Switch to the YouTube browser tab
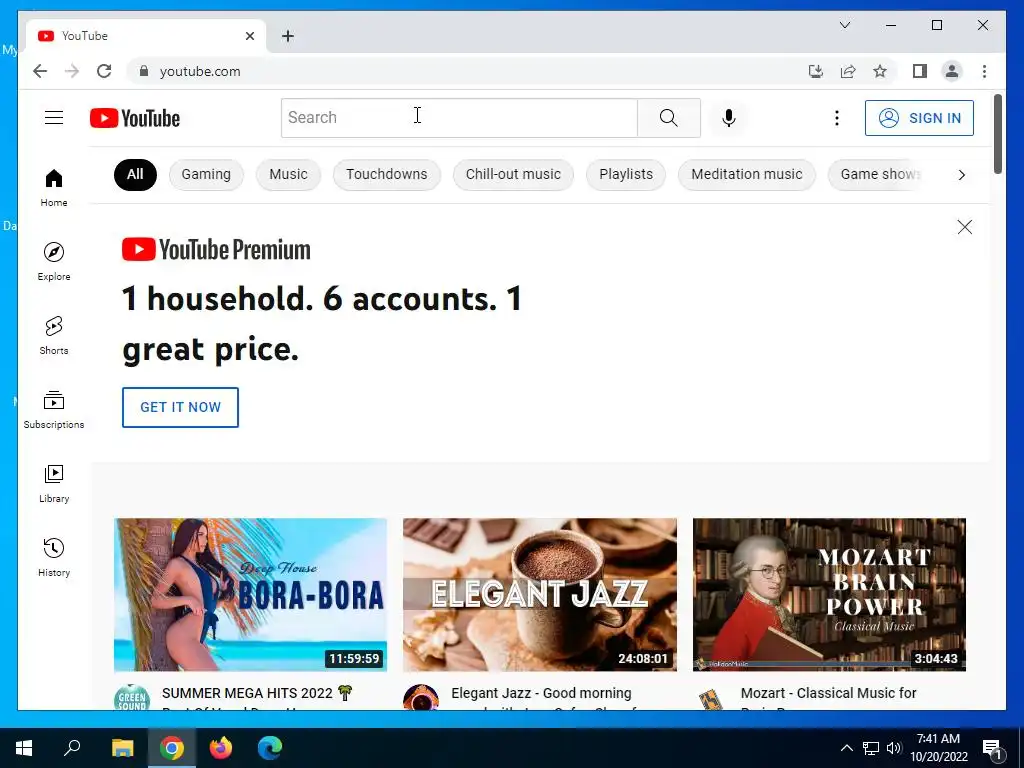Image resolution: width=1024 pixels, height=768 pixels. pyautogui.click(x=146, y=36)
